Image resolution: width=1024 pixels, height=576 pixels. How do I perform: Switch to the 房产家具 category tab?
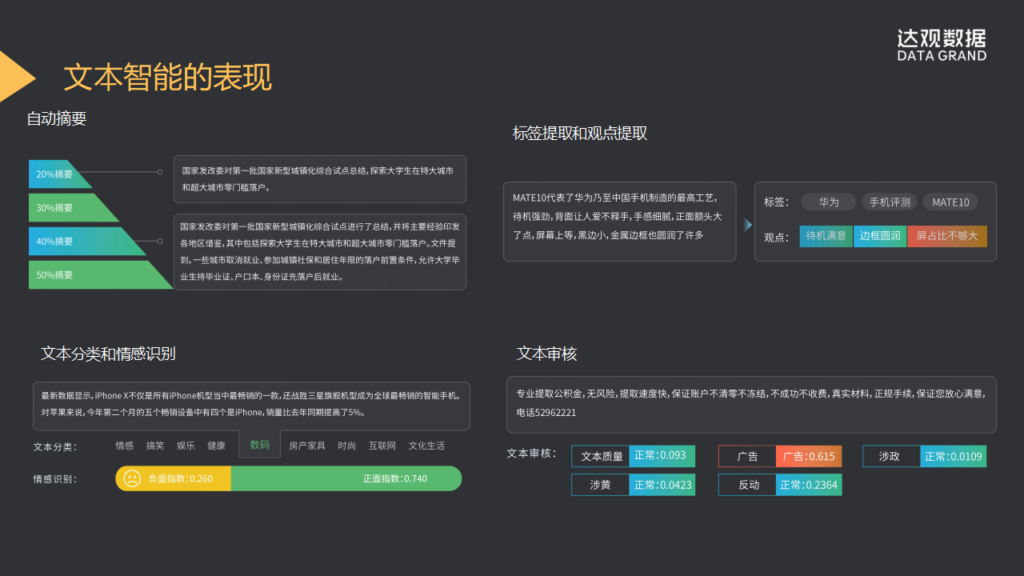tap(307, 446)
